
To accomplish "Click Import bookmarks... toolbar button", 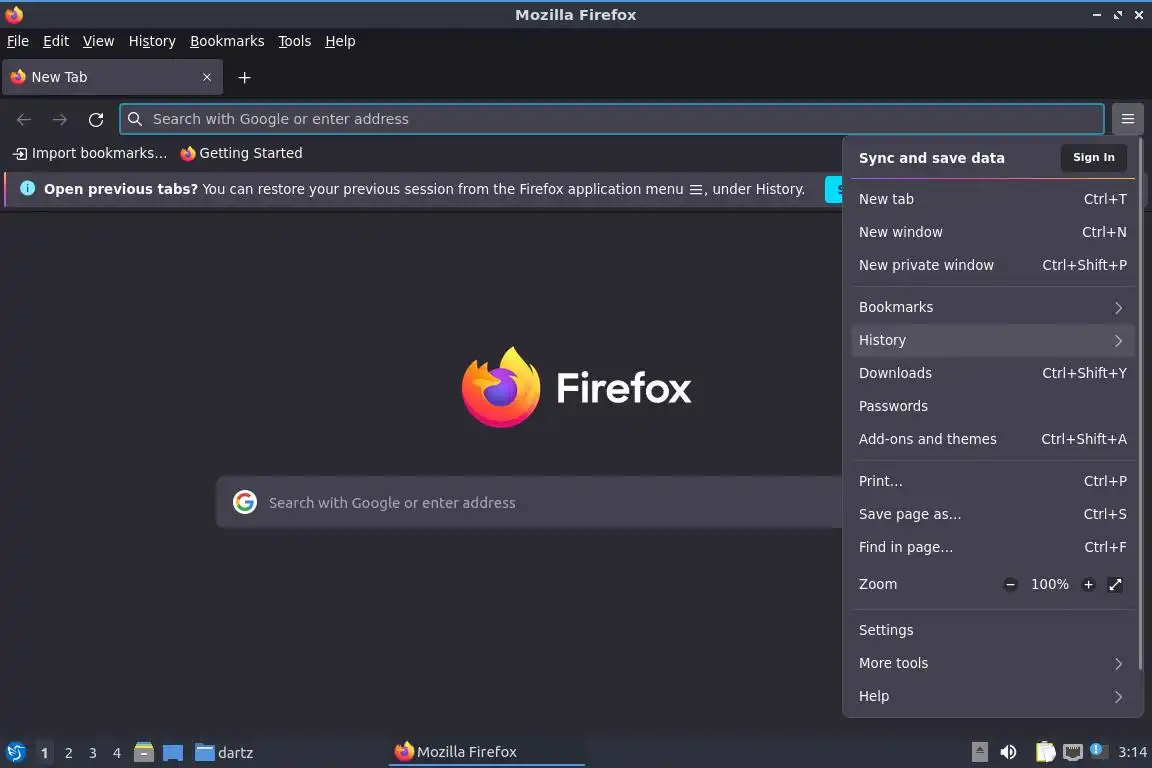I will click(90, 153).
